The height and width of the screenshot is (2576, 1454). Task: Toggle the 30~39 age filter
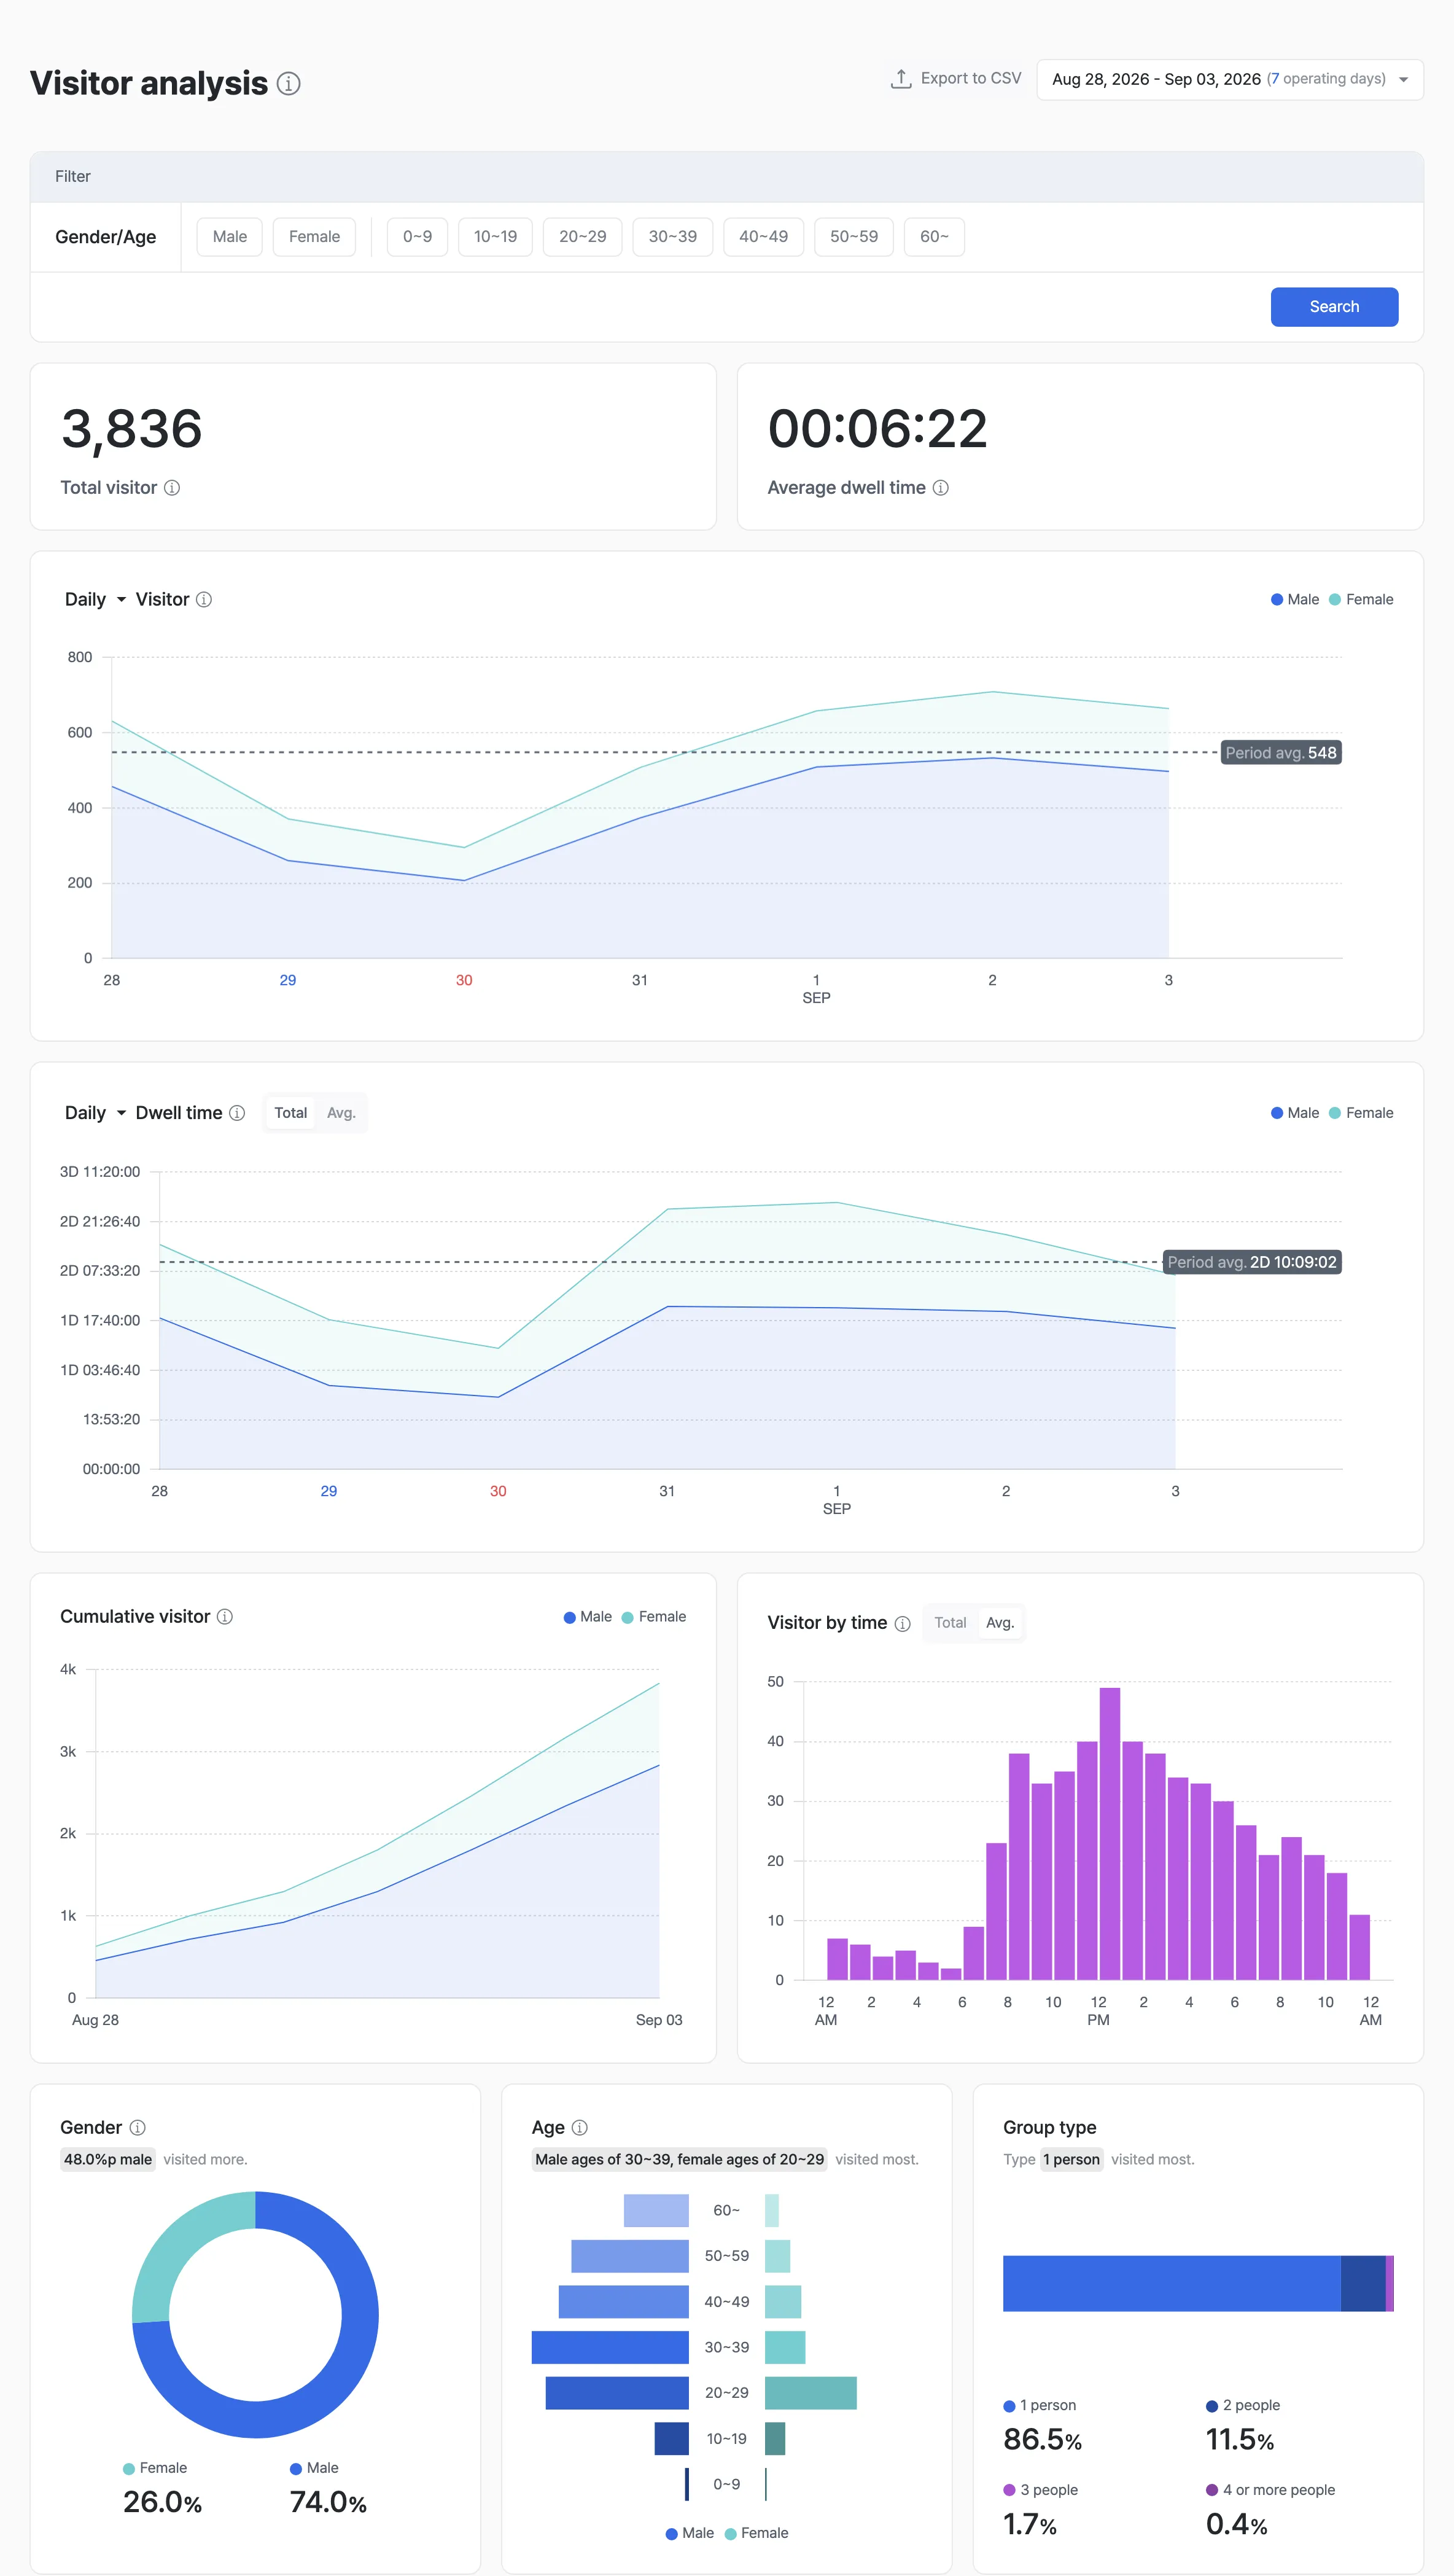(673, 237)
